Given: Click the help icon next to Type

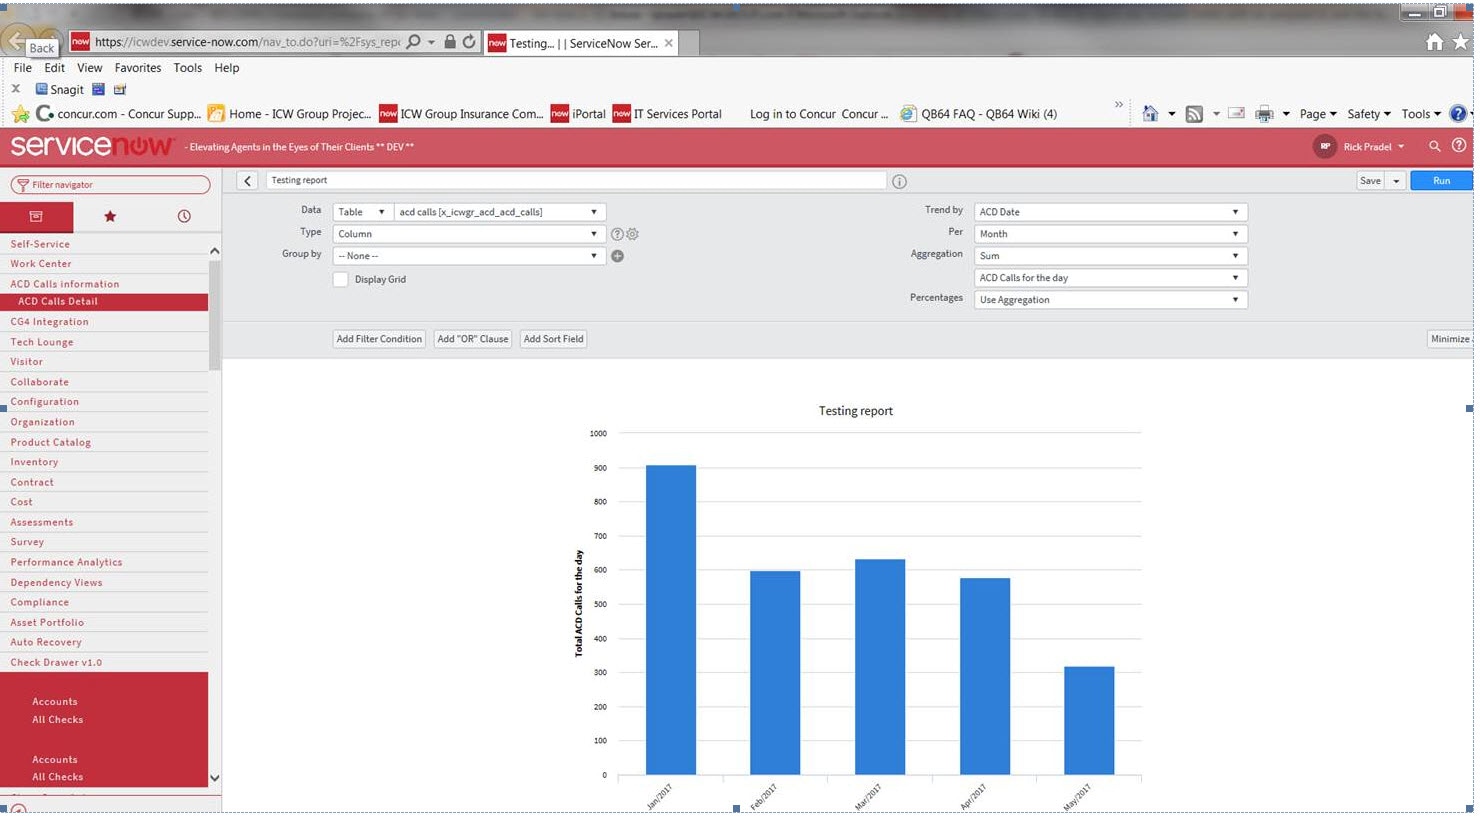Looking at the screenshot, I should click(x=617, y=234).
